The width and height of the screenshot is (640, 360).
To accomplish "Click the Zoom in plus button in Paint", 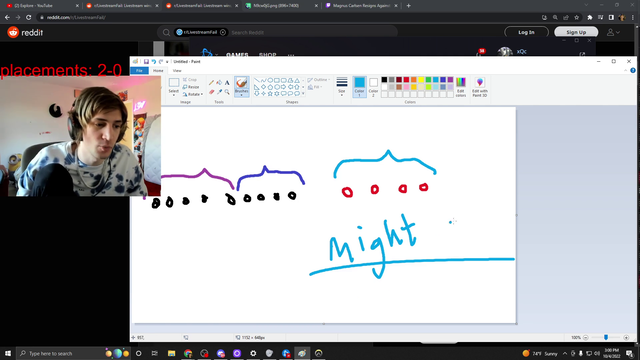I will click(626, 338).
